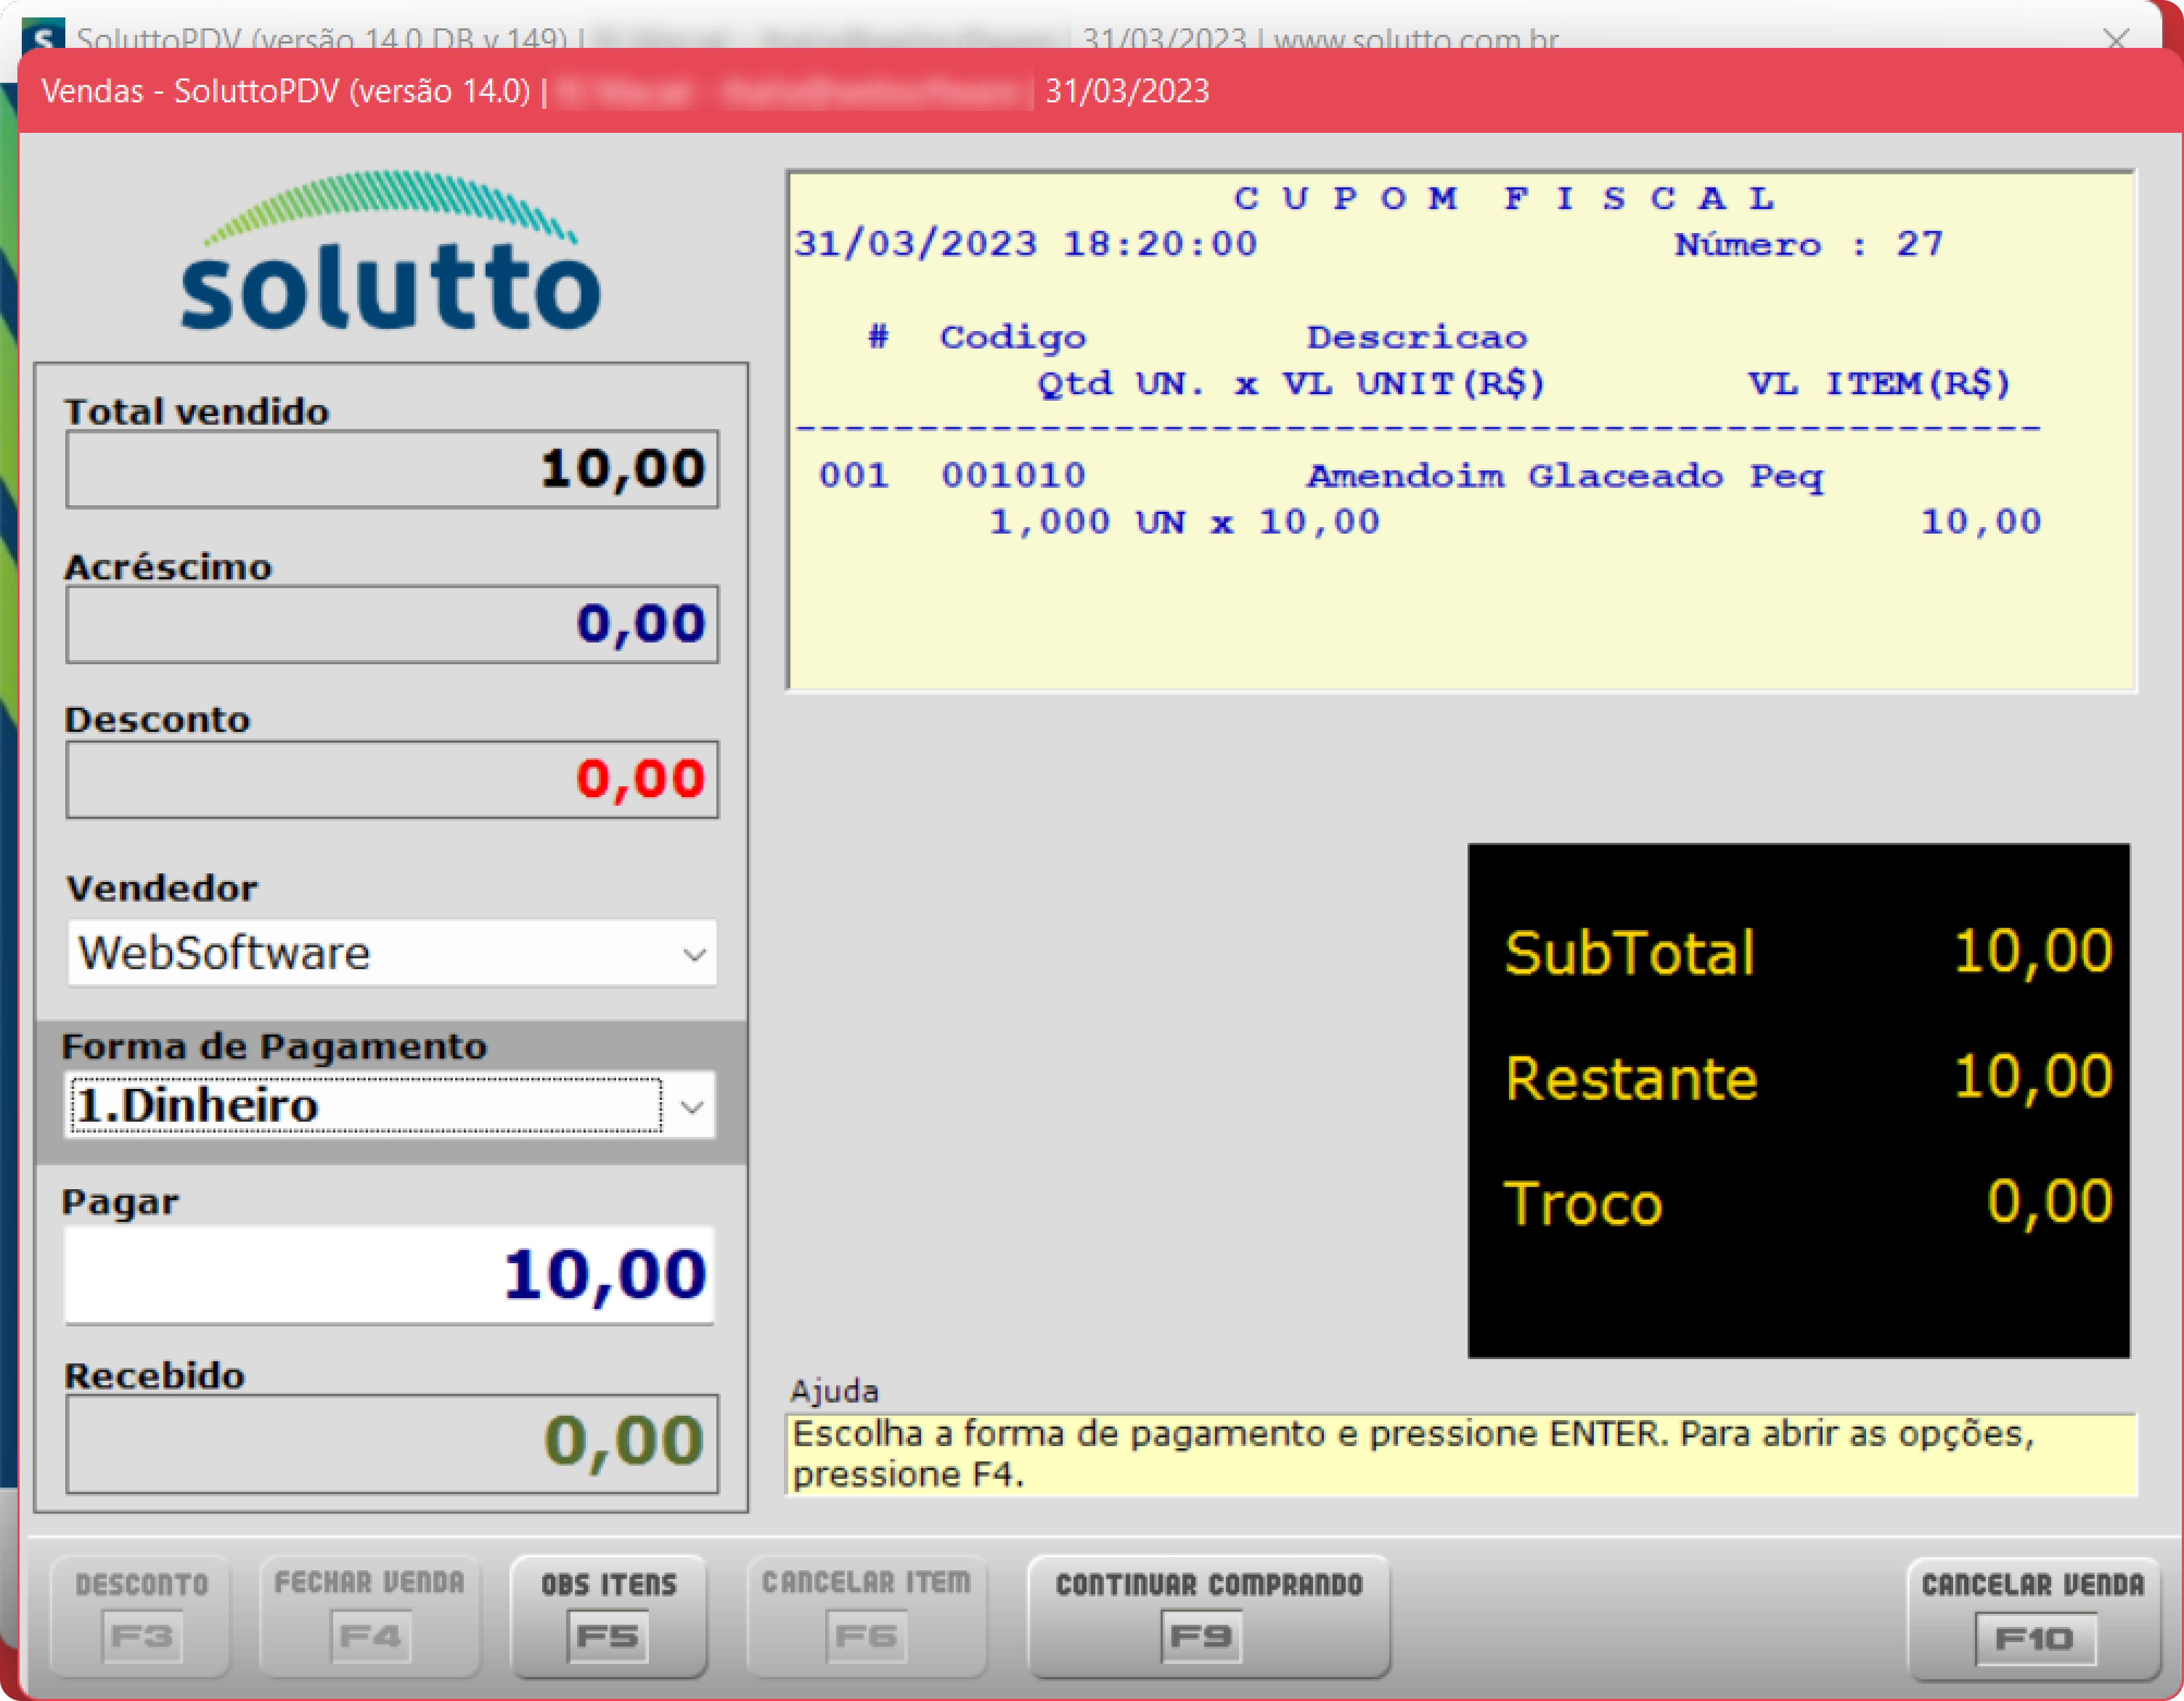Select the 1.Dinheiro payment combo text
Viewport: 2184px width, 1701px height.
pos(366,1105)
